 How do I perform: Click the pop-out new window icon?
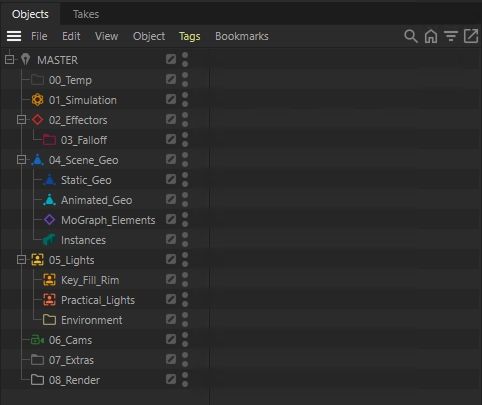[471, 36]
